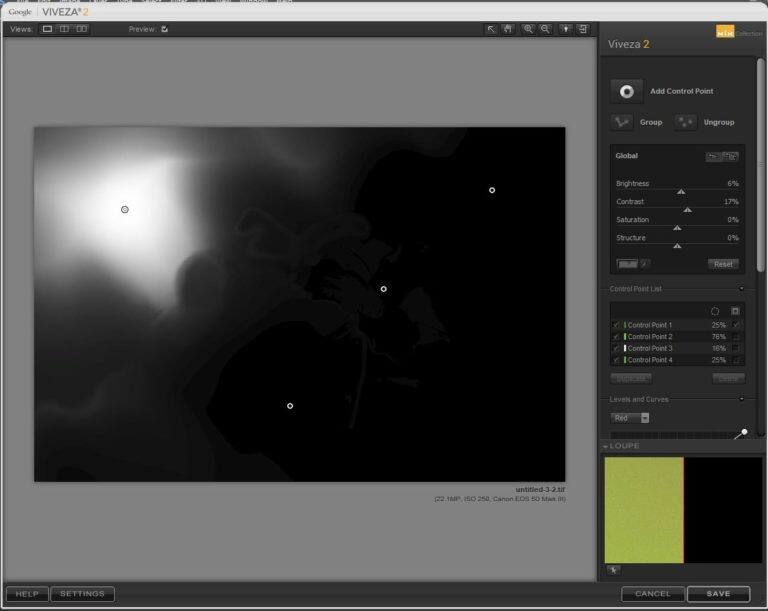The width and height of the screenshot is (768, 611).
Task: Switch to single image view
Action: [47, 30]
